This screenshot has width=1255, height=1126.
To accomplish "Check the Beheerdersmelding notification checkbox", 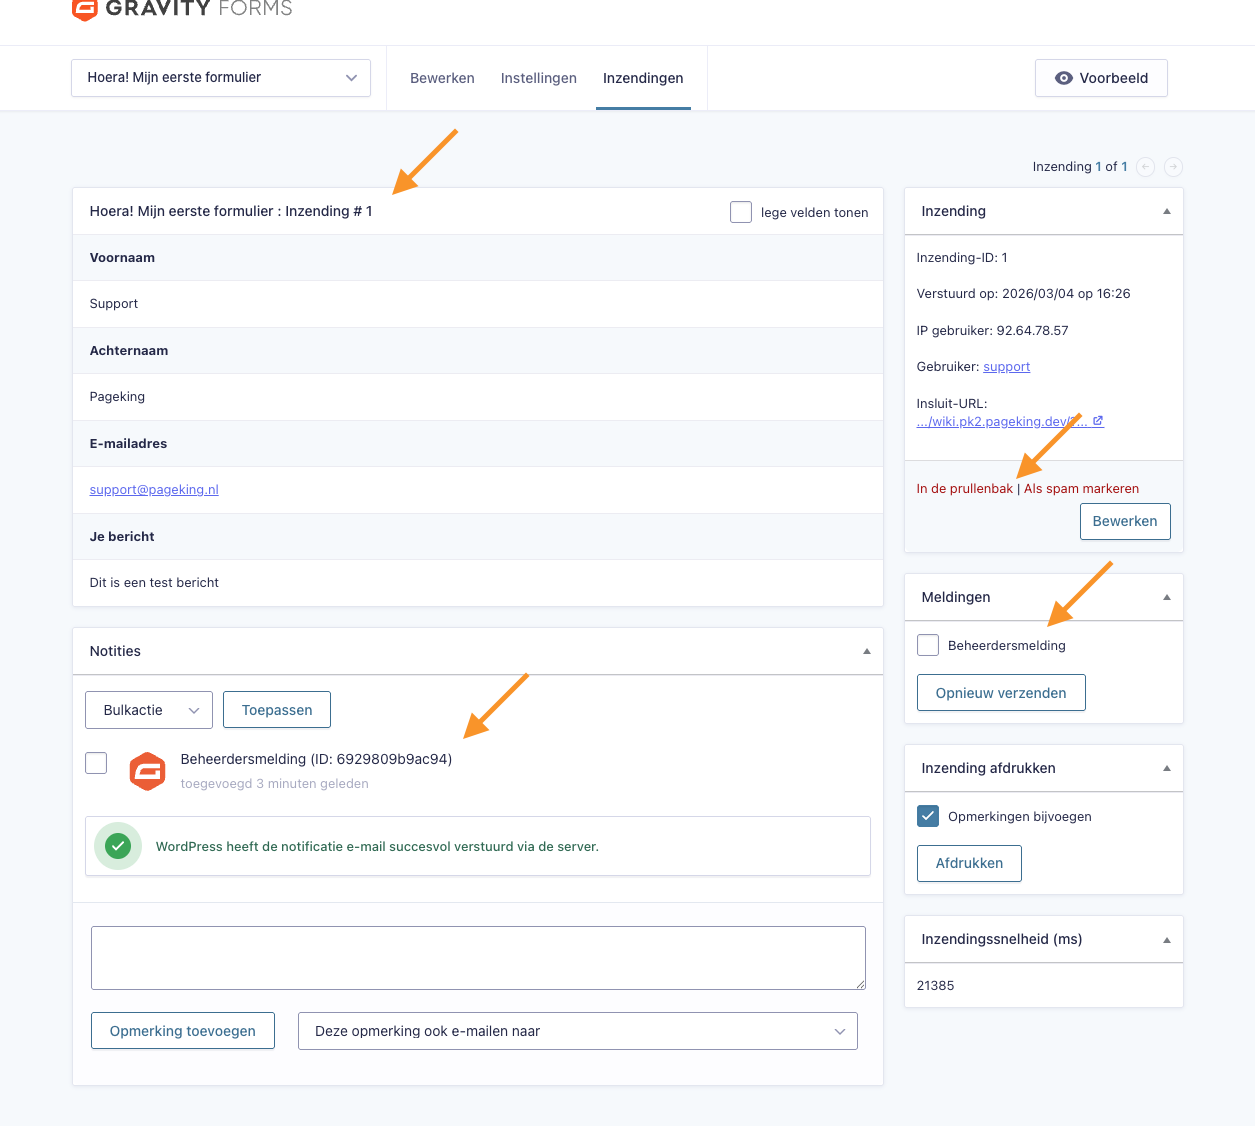I will tap(928, 645).
